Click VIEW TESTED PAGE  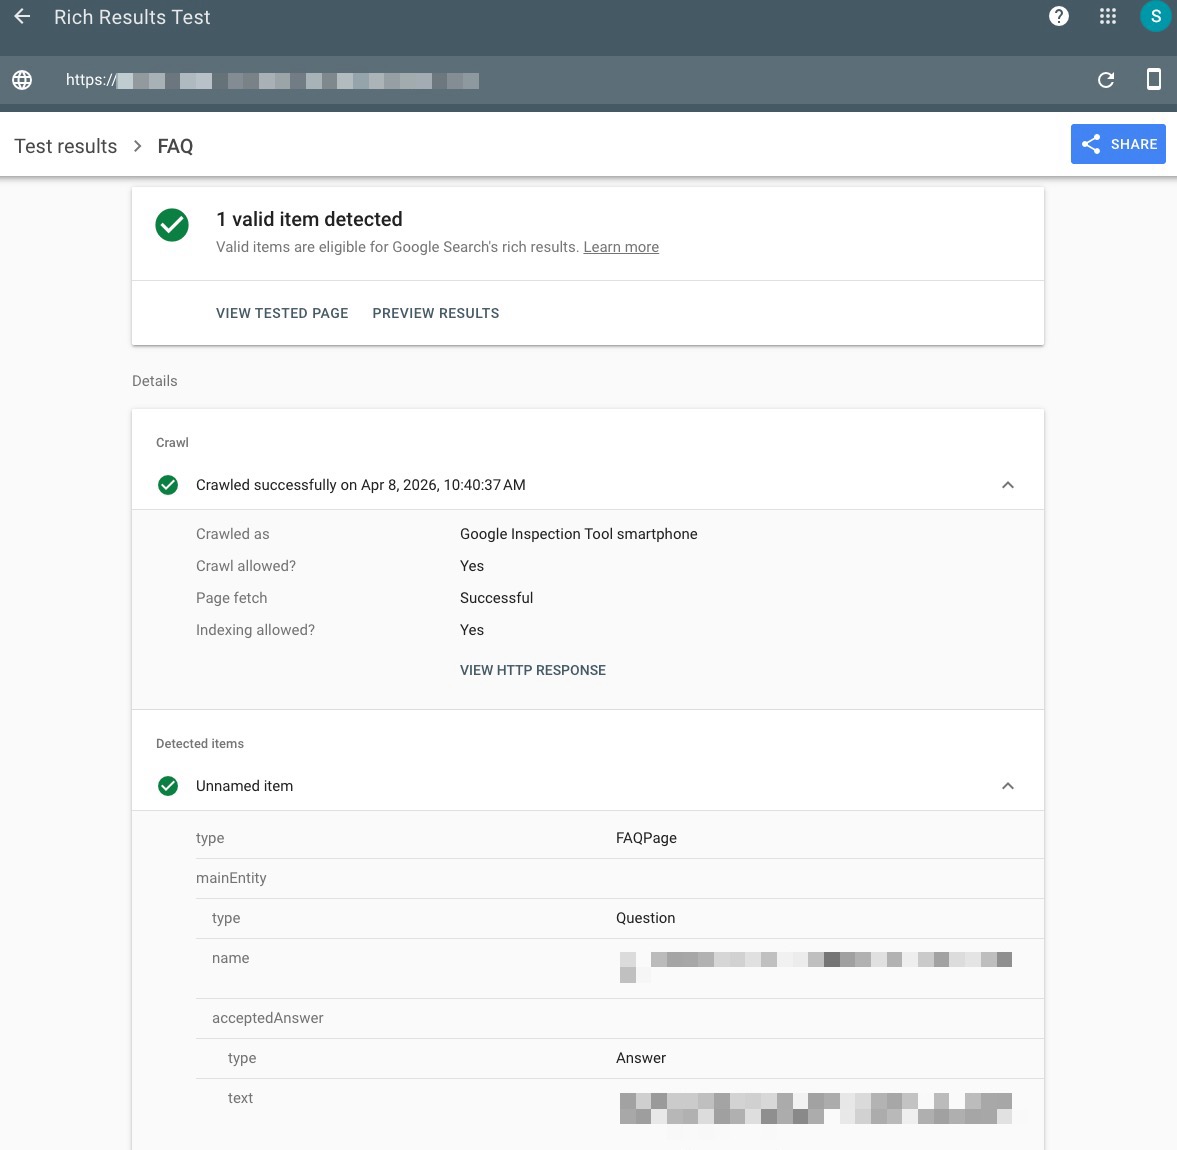click(x=282, y=313)
